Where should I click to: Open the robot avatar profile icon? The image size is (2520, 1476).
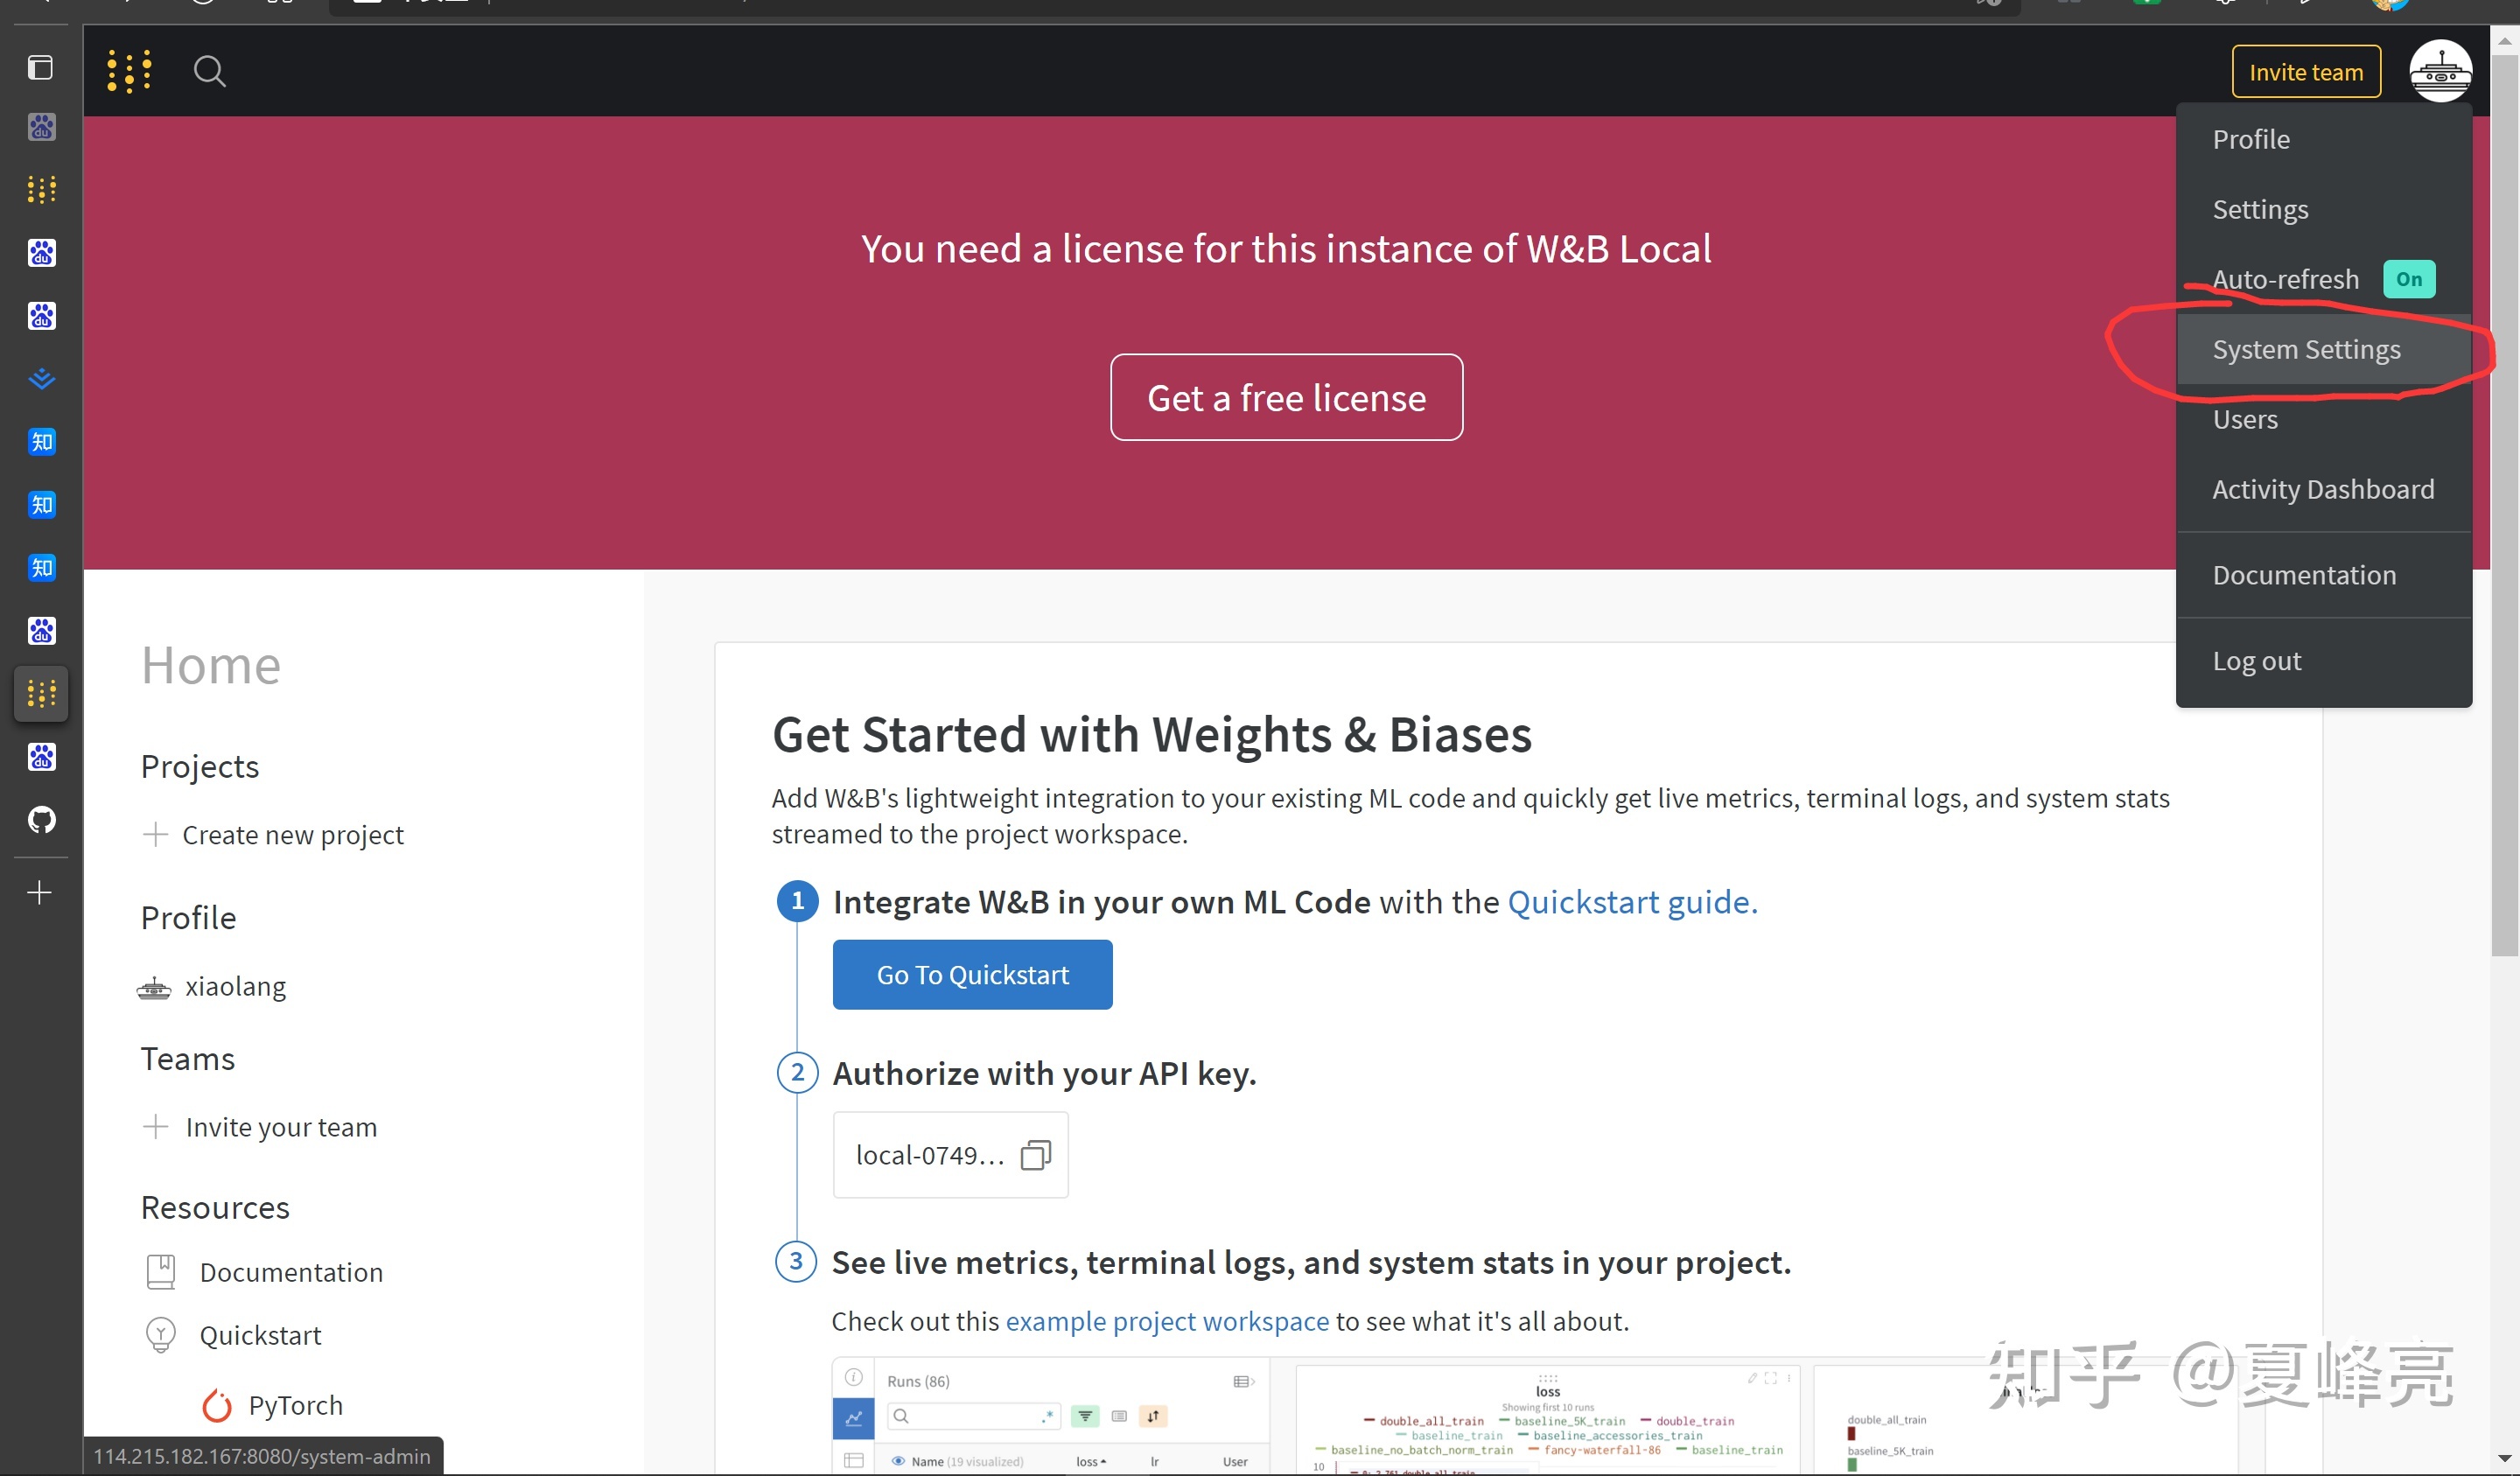tap(2441, 71)
